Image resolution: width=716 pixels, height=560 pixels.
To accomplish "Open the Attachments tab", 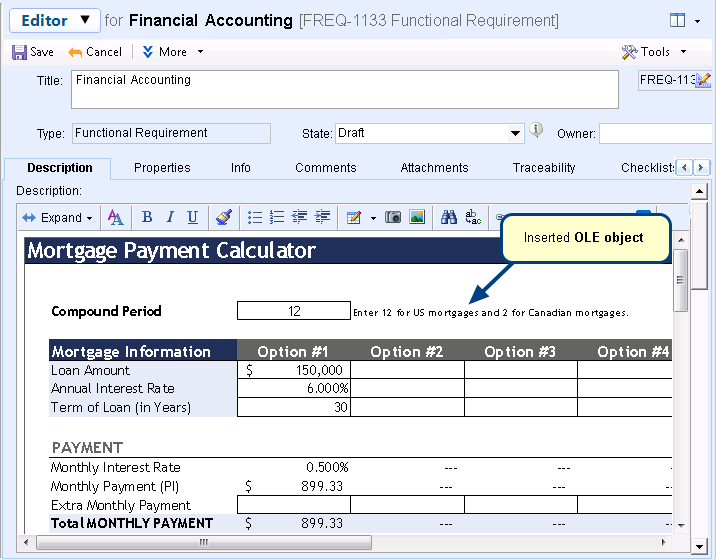I will point(434,168).
